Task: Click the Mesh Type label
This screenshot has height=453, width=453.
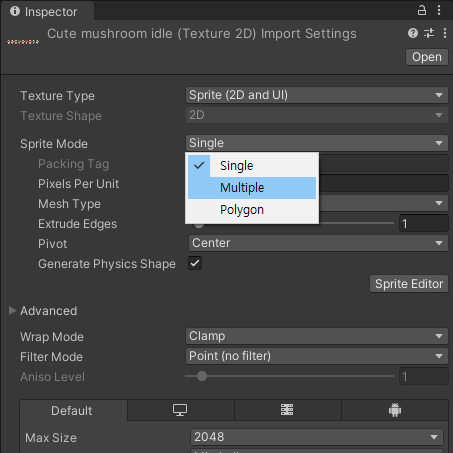Action: [69, 204]
